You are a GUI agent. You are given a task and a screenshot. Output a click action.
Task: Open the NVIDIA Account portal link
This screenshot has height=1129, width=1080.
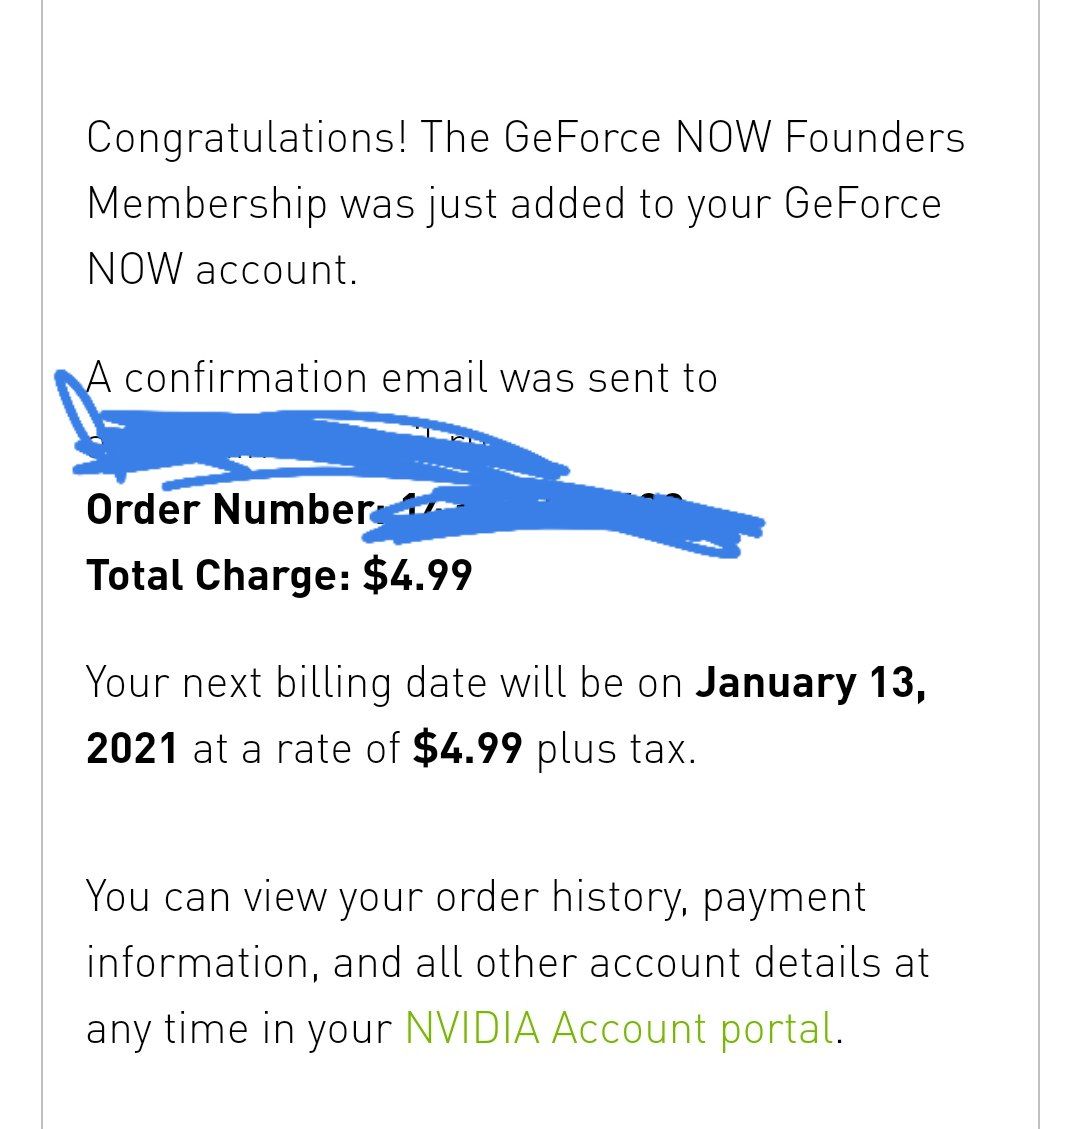coord(618,1028)
